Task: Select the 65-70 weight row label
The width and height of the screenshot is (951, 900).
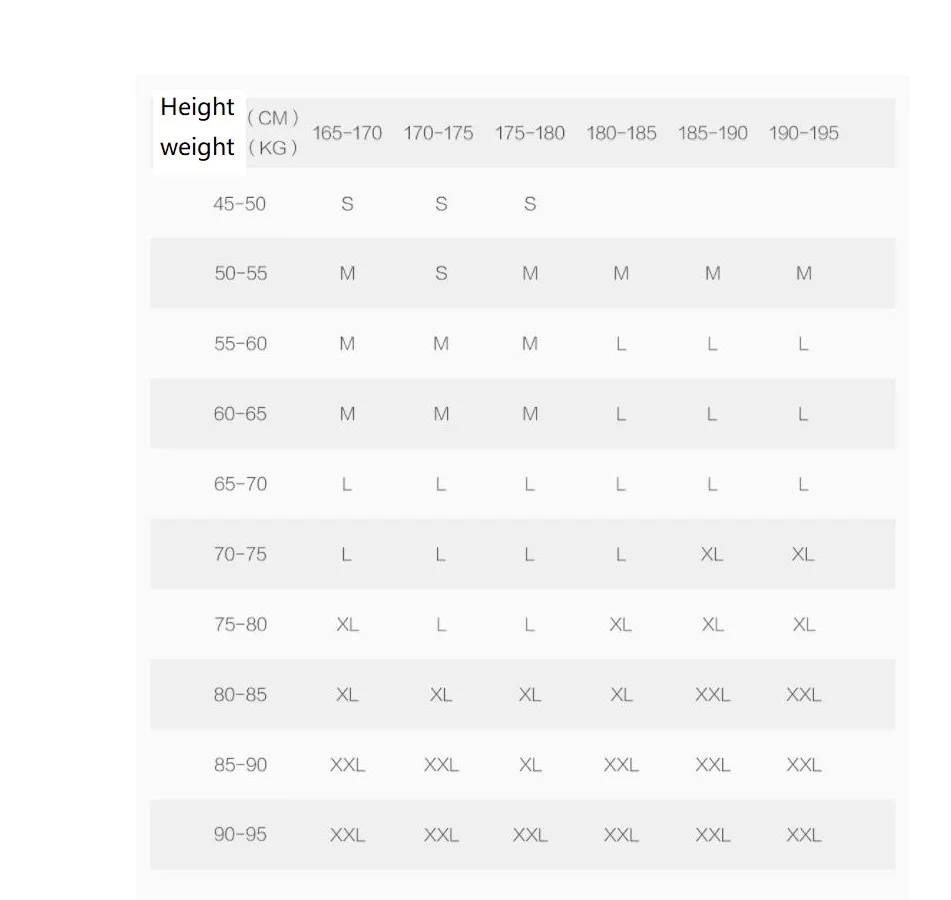Action: (x=240, y=484)
